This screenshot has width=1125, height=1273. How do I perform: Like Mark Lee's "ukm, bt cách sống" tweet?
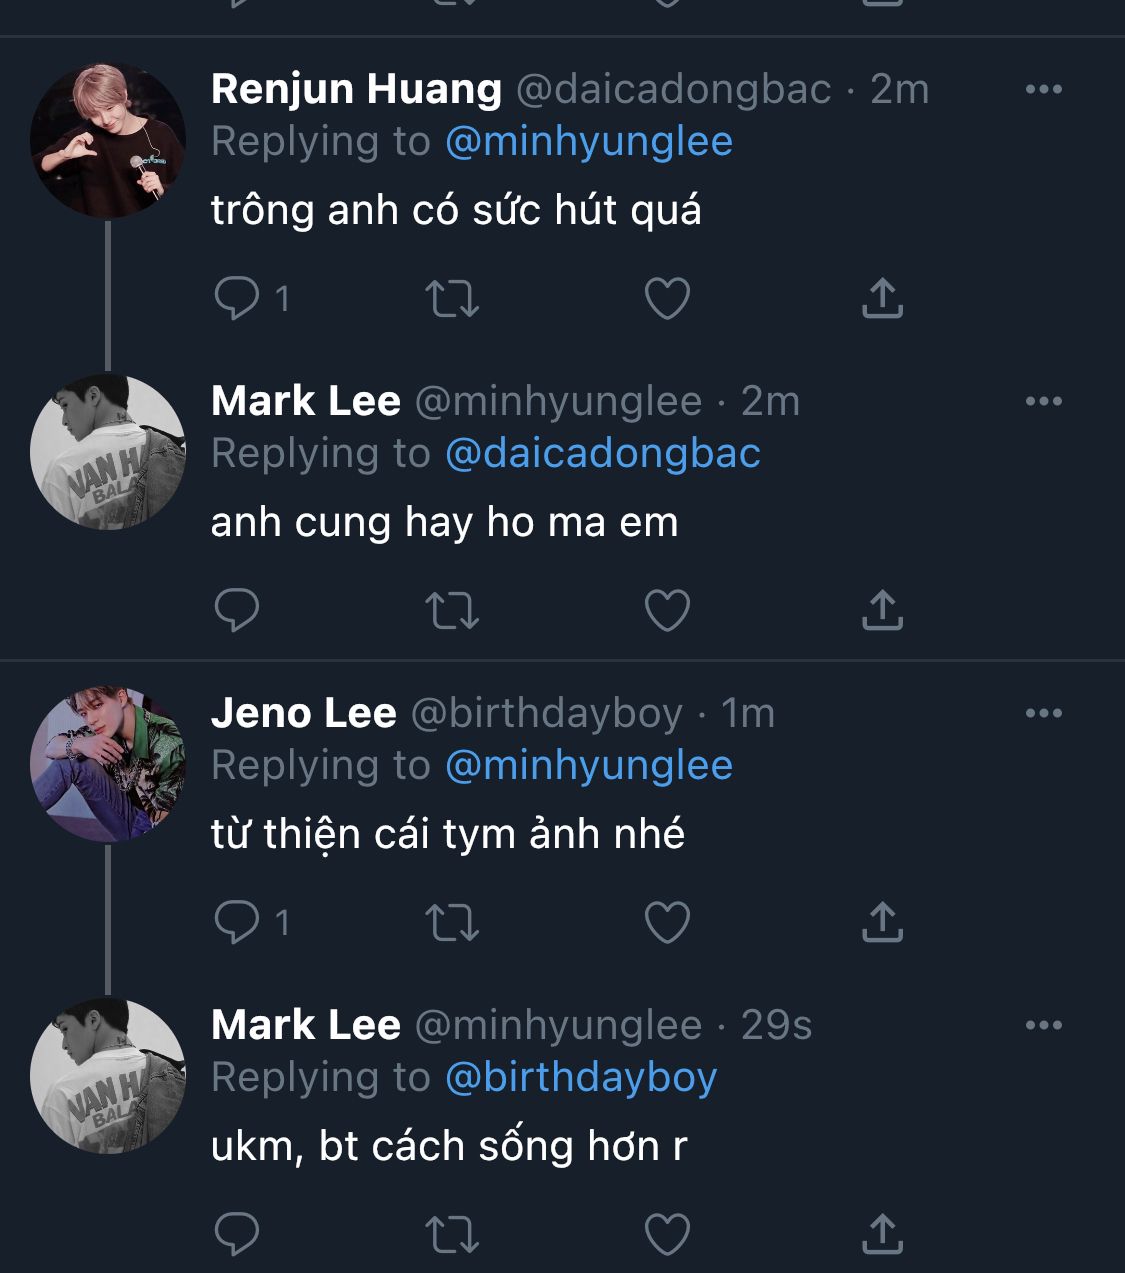click(667, 1234)
